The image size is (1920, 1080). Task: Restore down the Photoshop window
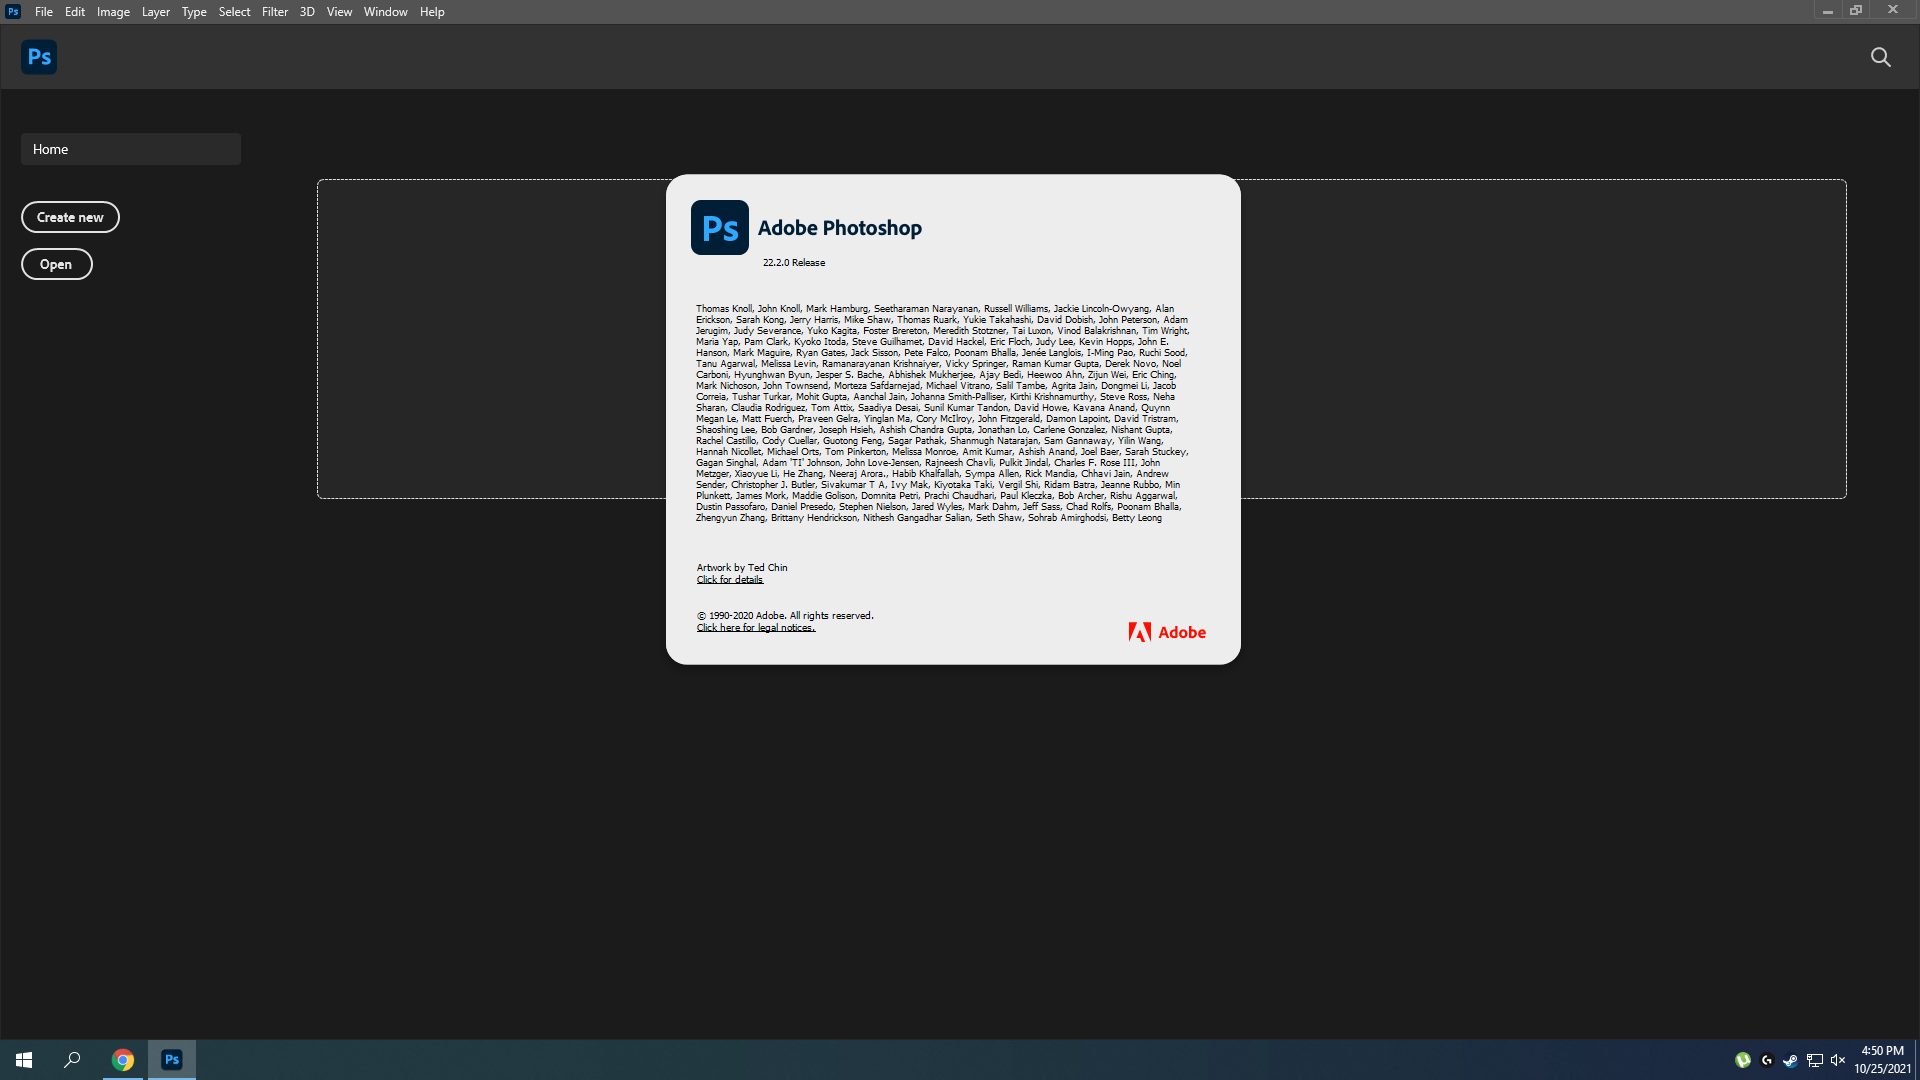click(1856, 11)
